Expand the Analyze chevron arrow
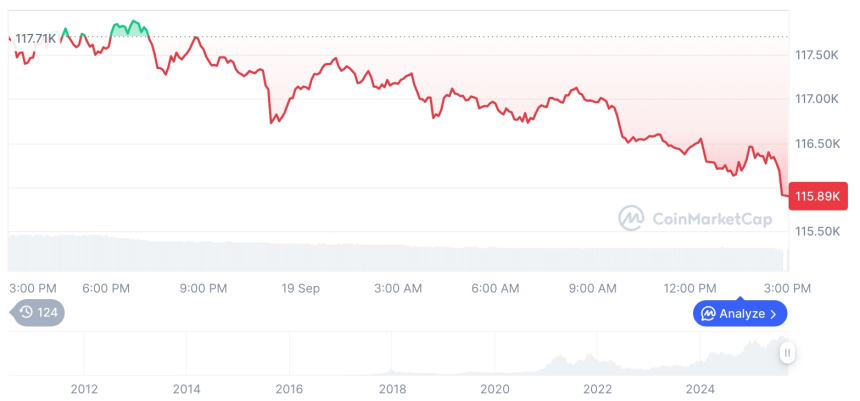Image resolution: width=860 pixels, height=401 pixels. tap(774, 314)
